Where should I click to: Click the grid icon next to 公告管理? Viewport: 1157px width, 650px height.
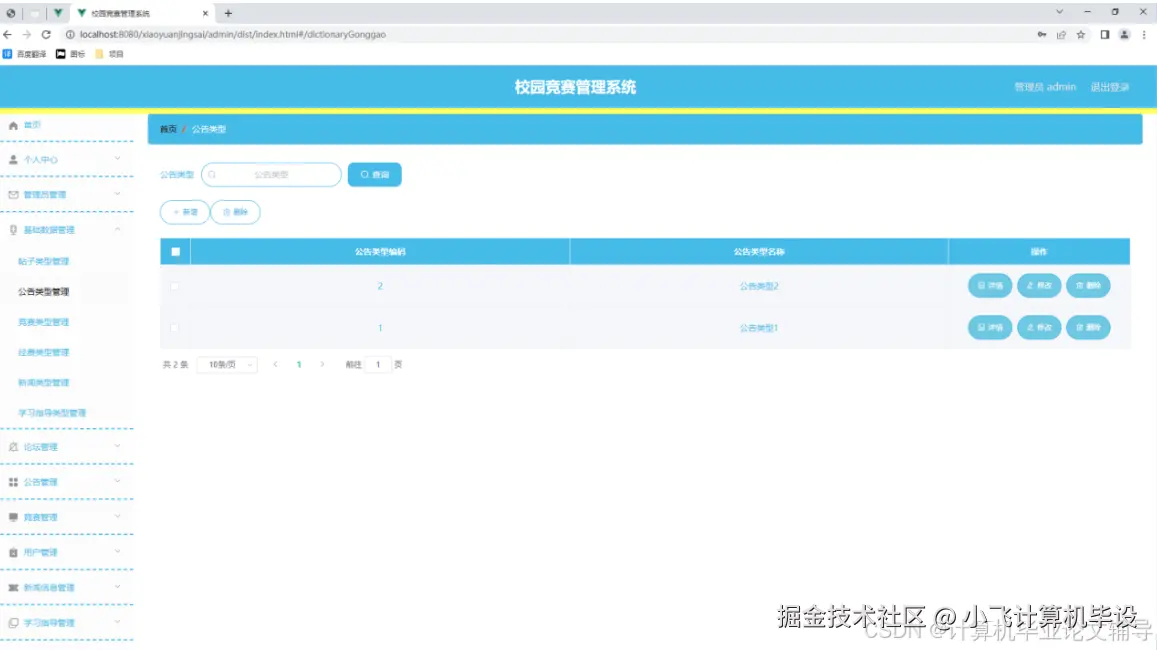click(14, 482)
